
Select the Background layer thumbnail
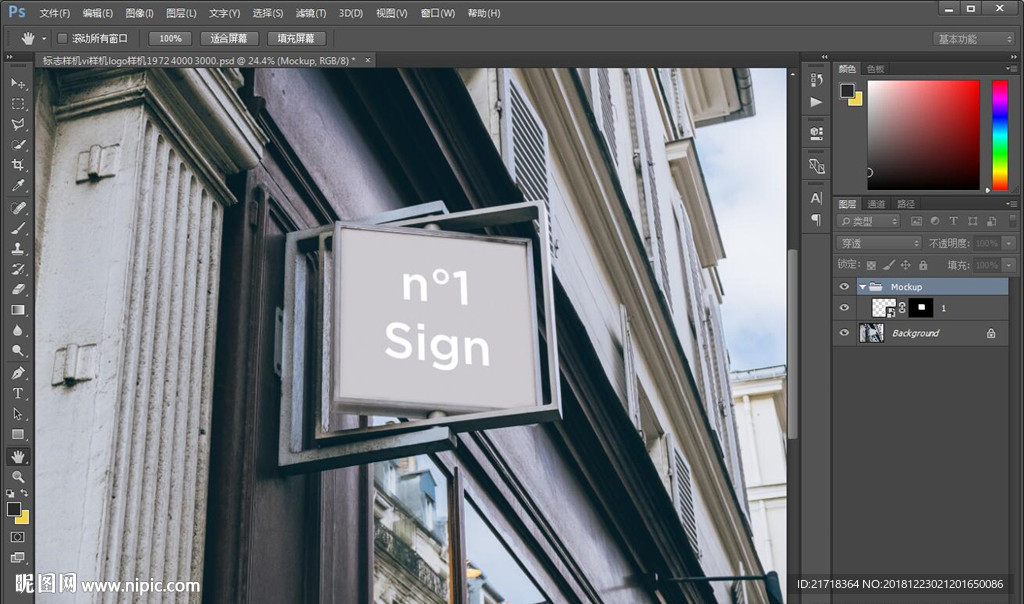click(871, 333)
